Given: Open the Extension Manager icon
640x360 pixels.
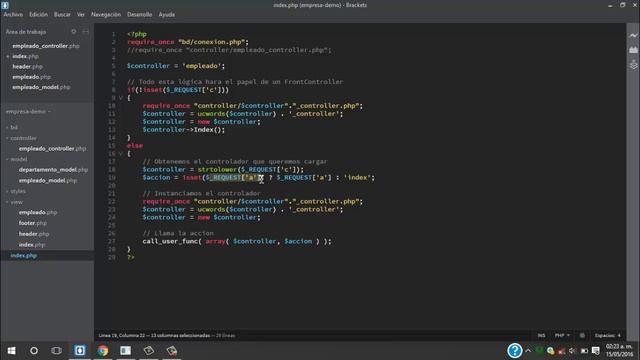Looking at the screenshot, I should point(633,50).
